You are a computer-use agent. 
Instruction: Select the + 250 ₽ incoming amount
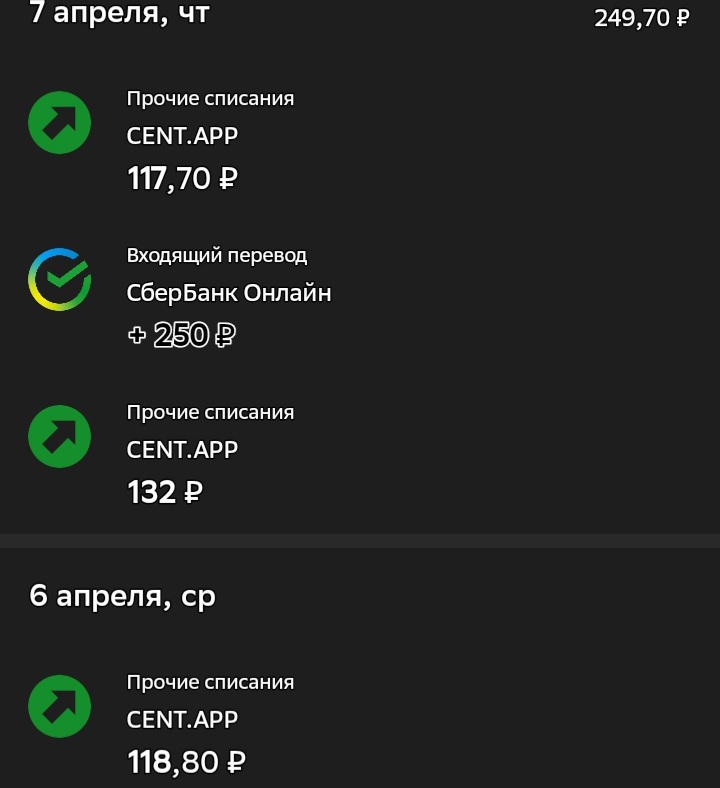[x=181, y=335]
